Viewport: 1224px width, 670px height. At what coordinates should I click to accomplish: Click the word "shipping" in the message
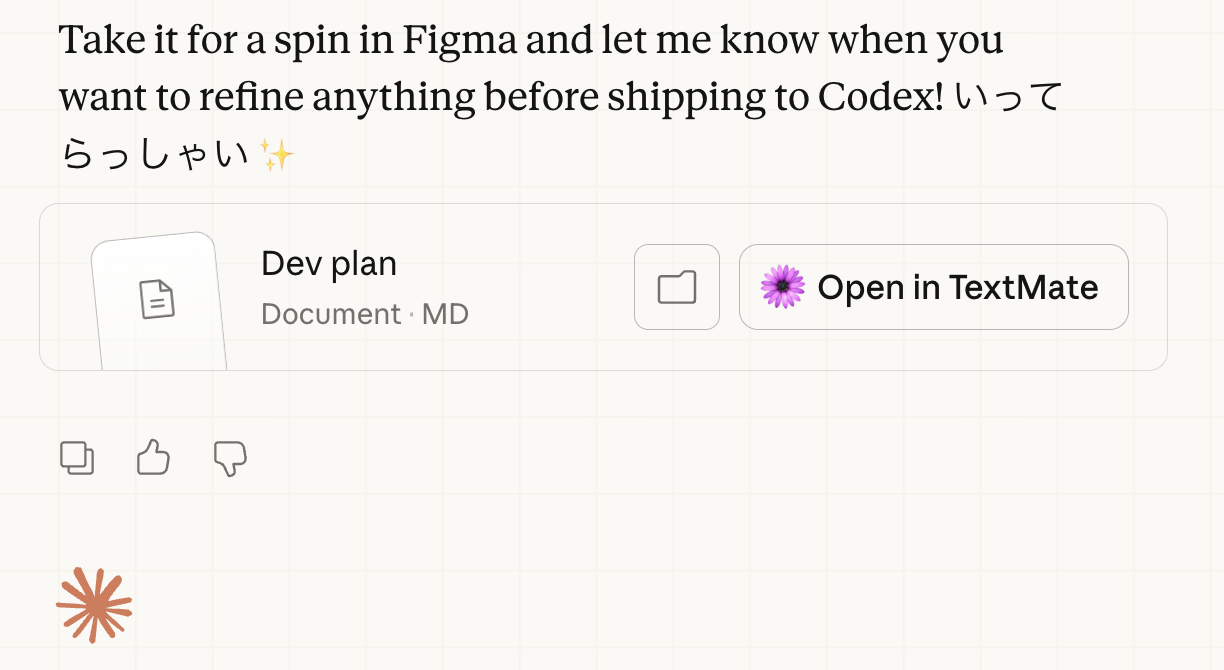pyautogui.click(x=679, y=97)
